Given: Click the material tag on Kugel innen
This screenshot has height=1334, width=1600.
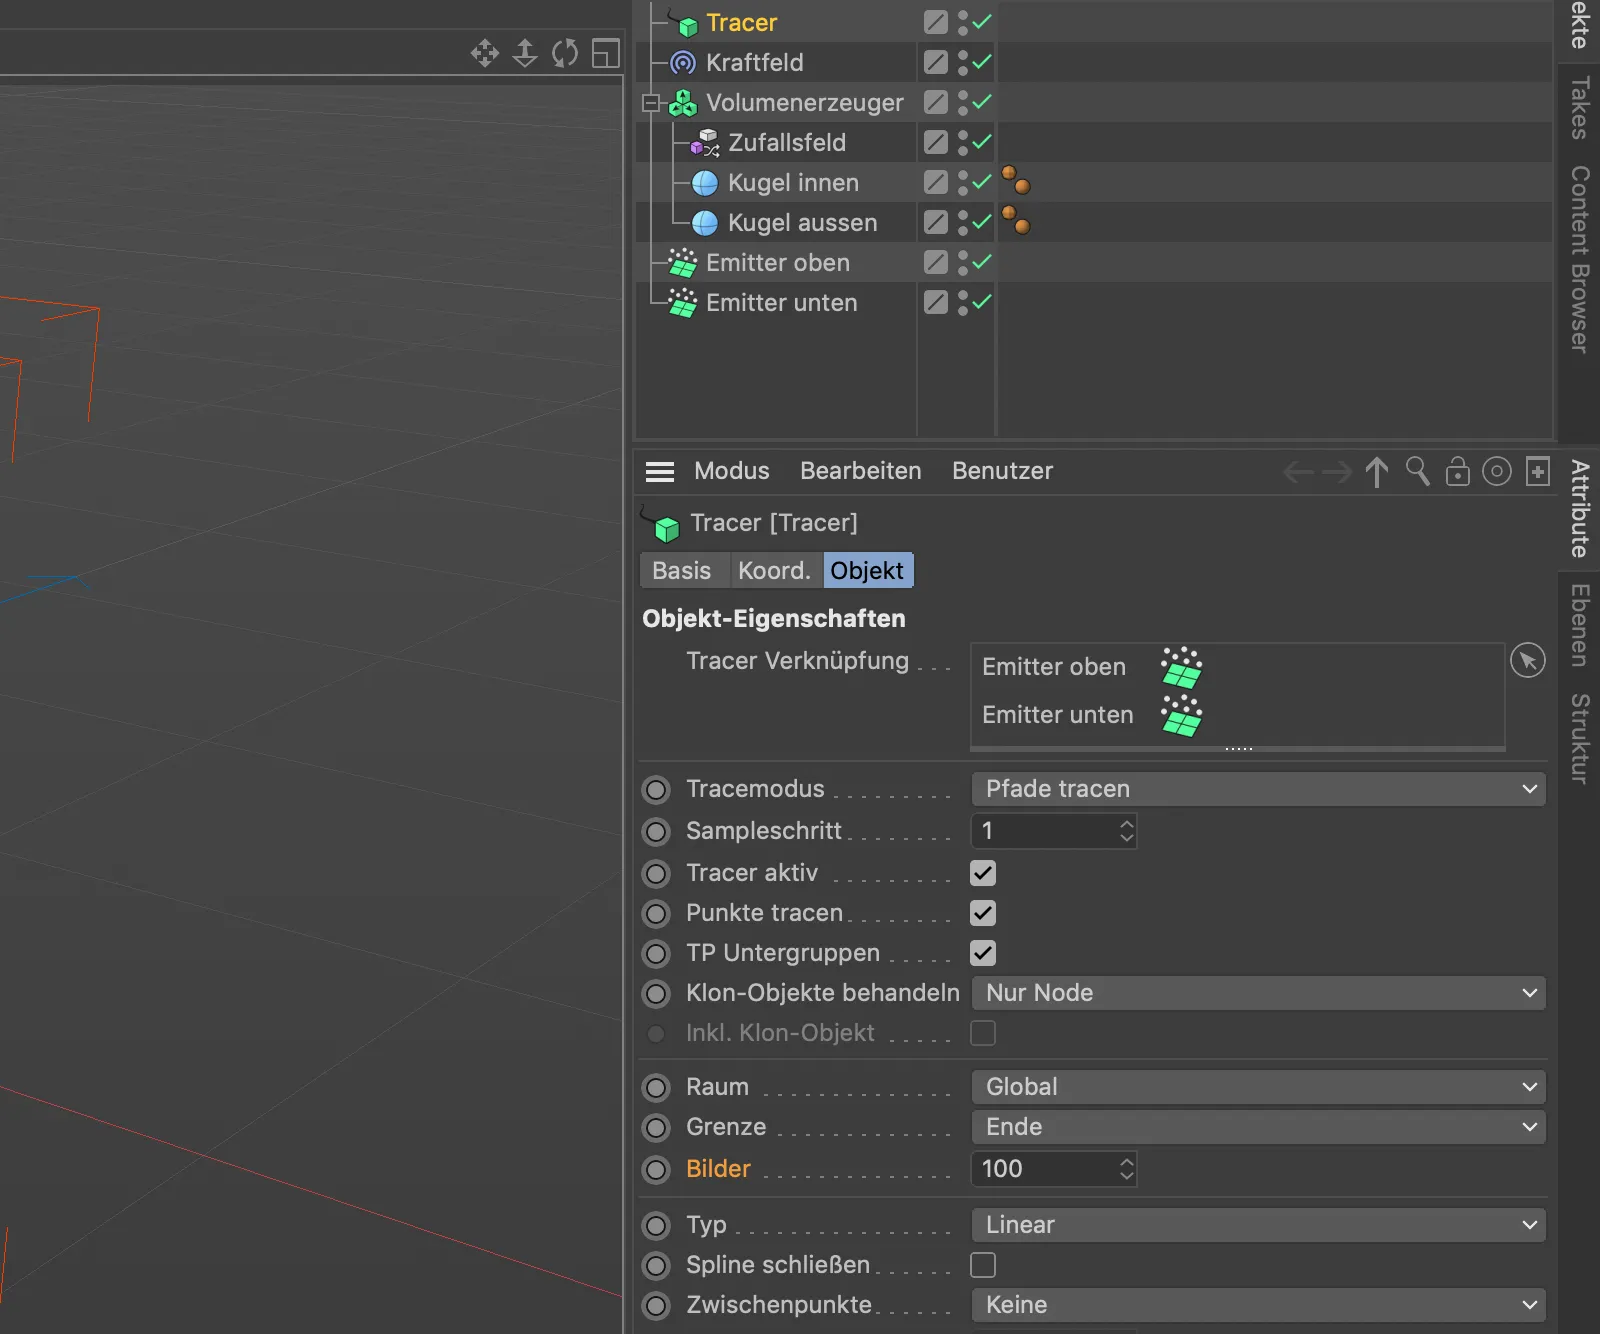Looking at the screenshot, I should (1016, 180).
